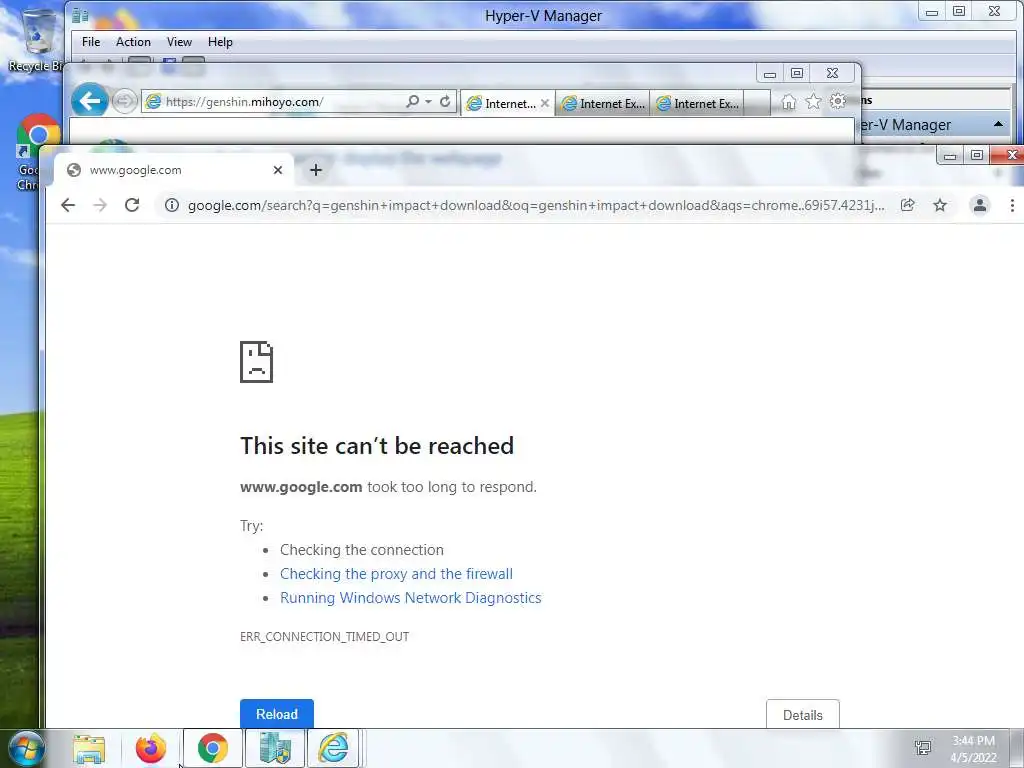Open Running Windows Network Diagnostics link
The height and width of the screenshot is (768, 1024).
411,598
